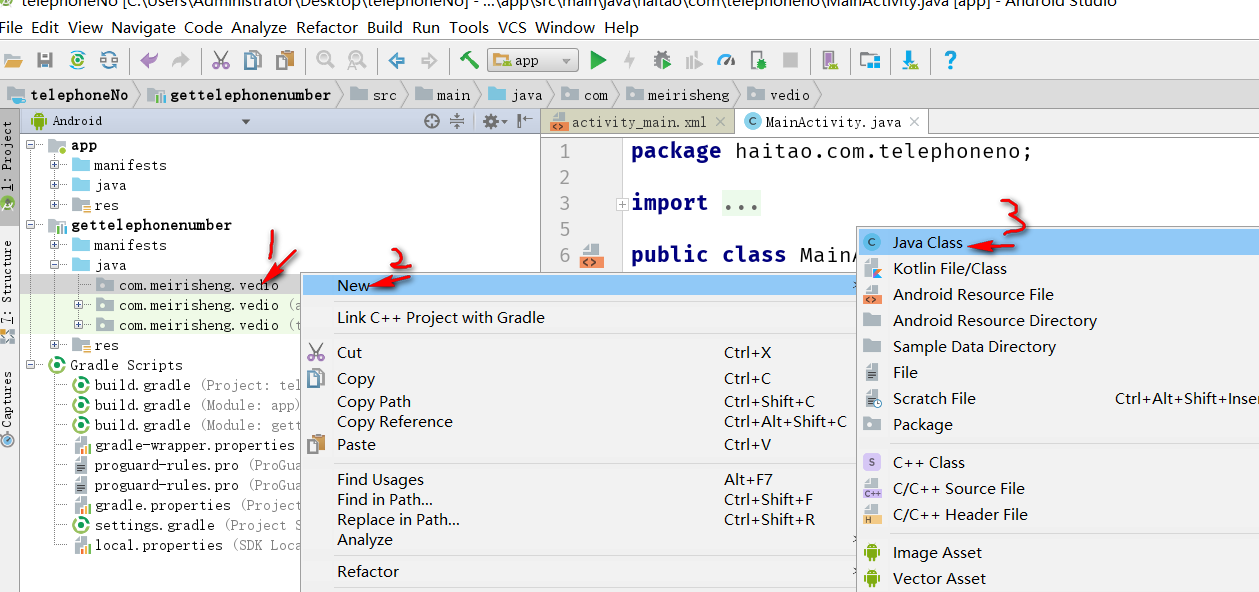The image size is (1259, 592).
Task: Click the Save All toolbar icon
Action: click(45, 61)
